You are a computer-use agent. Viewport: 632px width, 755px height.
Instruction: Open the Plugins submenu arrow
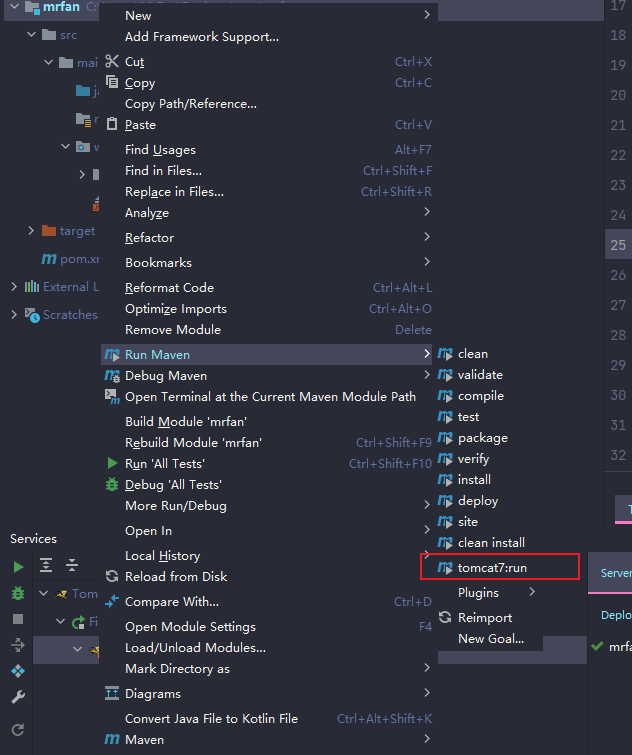(532, 592)
